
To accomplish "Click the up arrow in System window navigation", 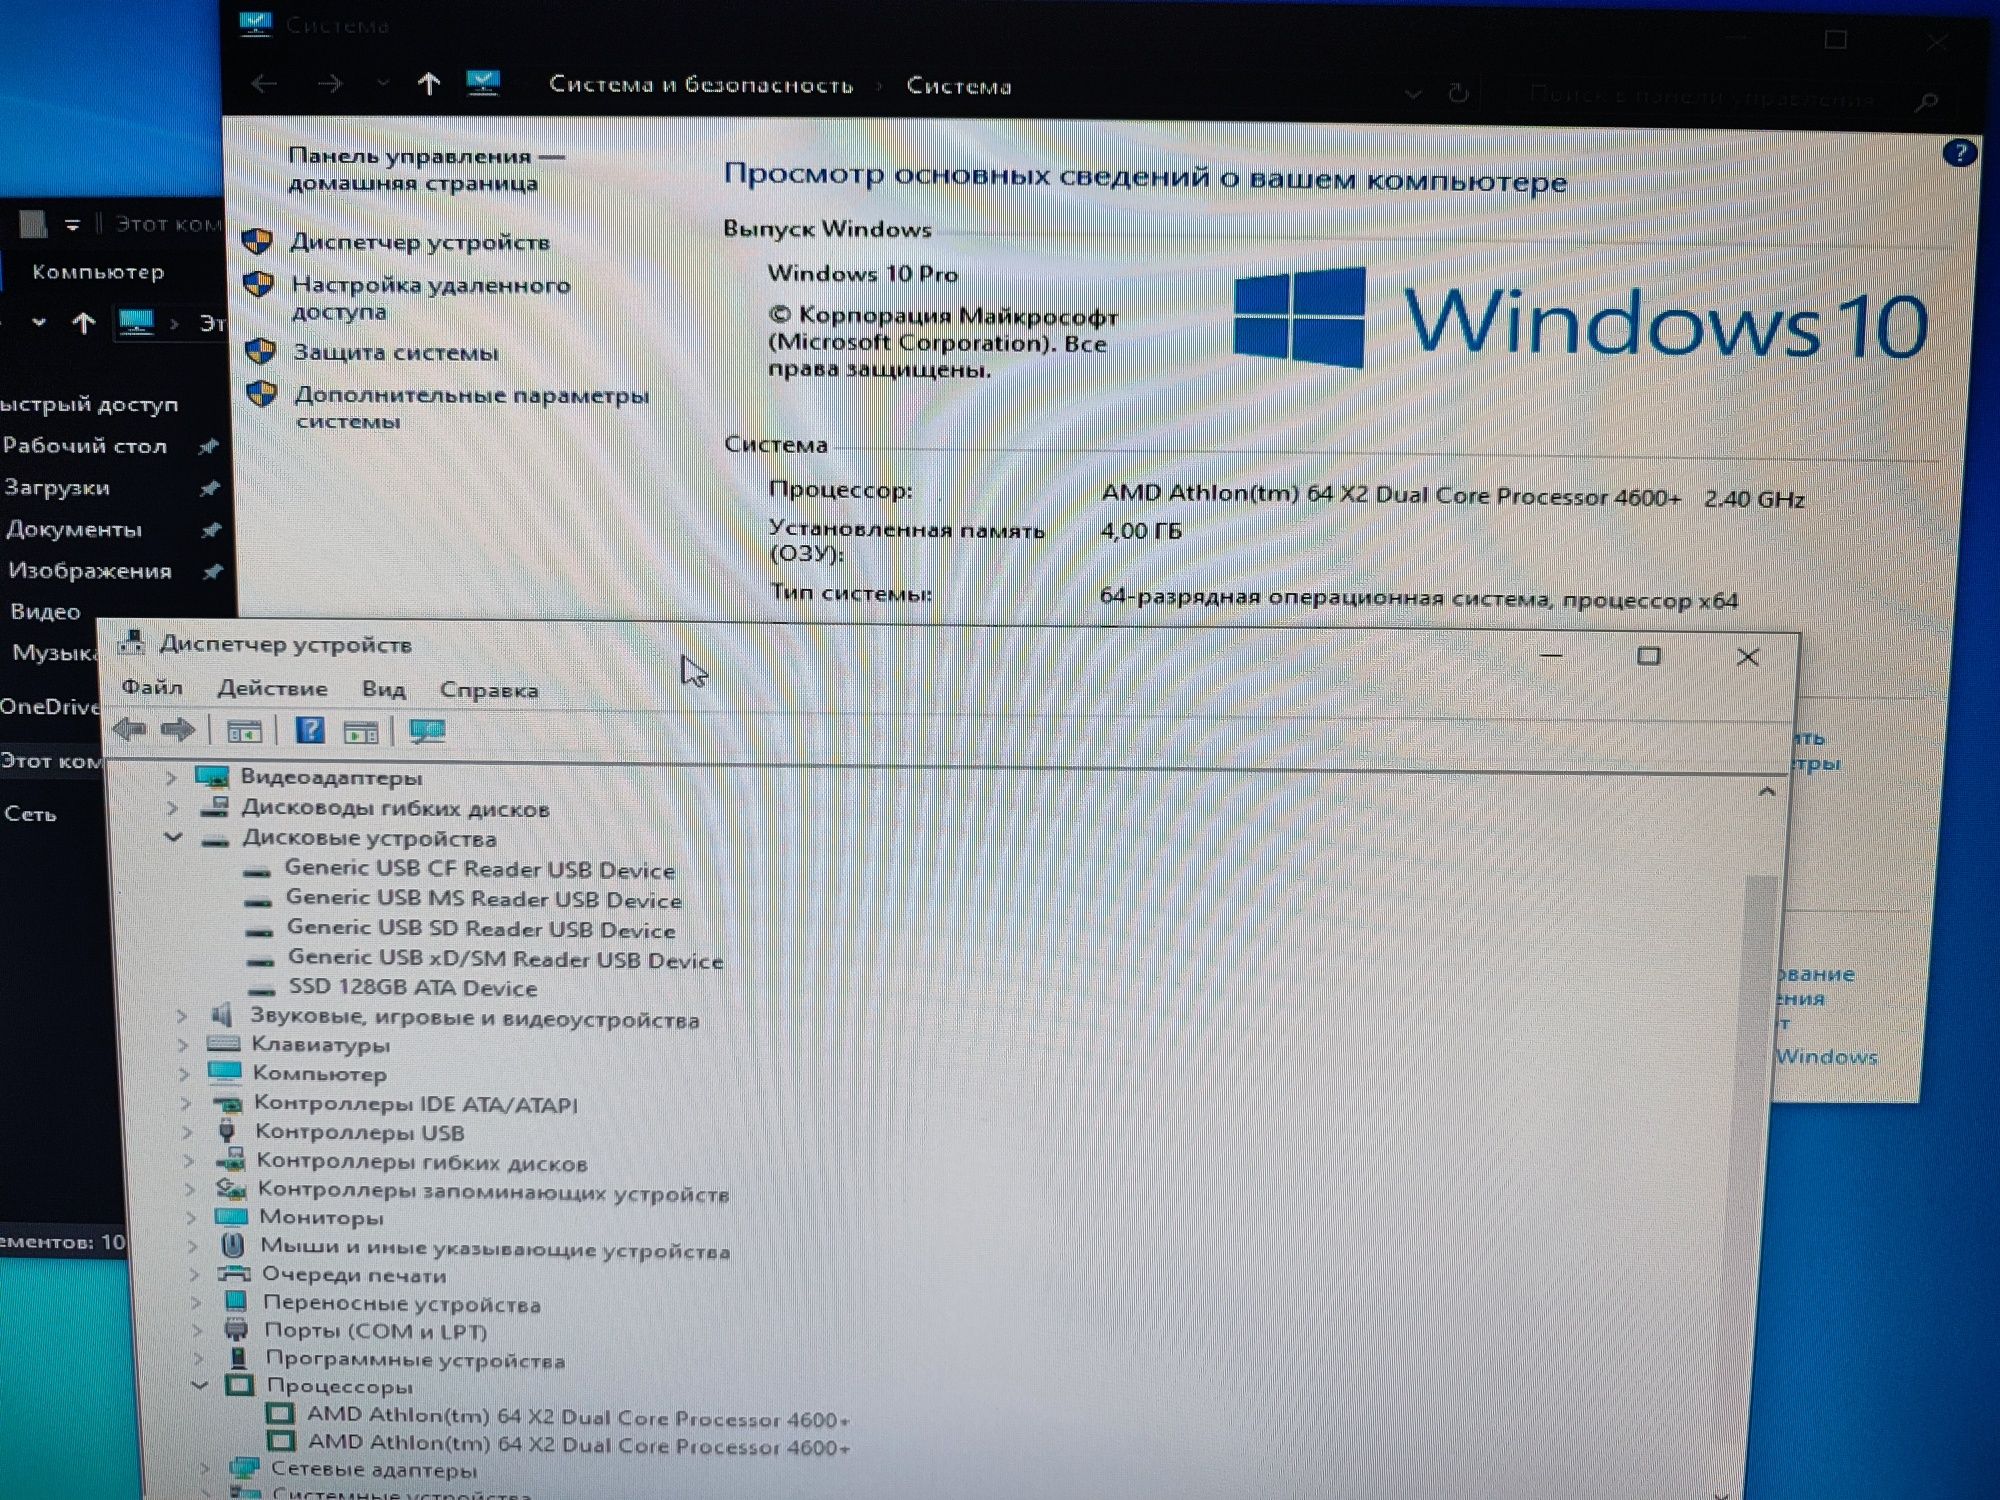I will click(x=429, y=84).
